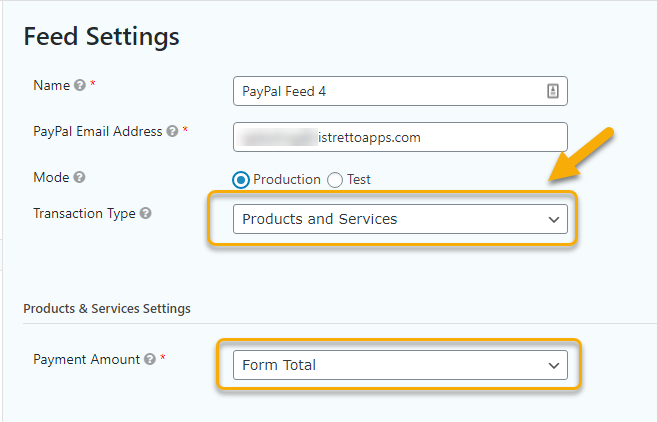
Task: Open the Products and Services transaction type dropdown
Action: [x=400, y=219]
